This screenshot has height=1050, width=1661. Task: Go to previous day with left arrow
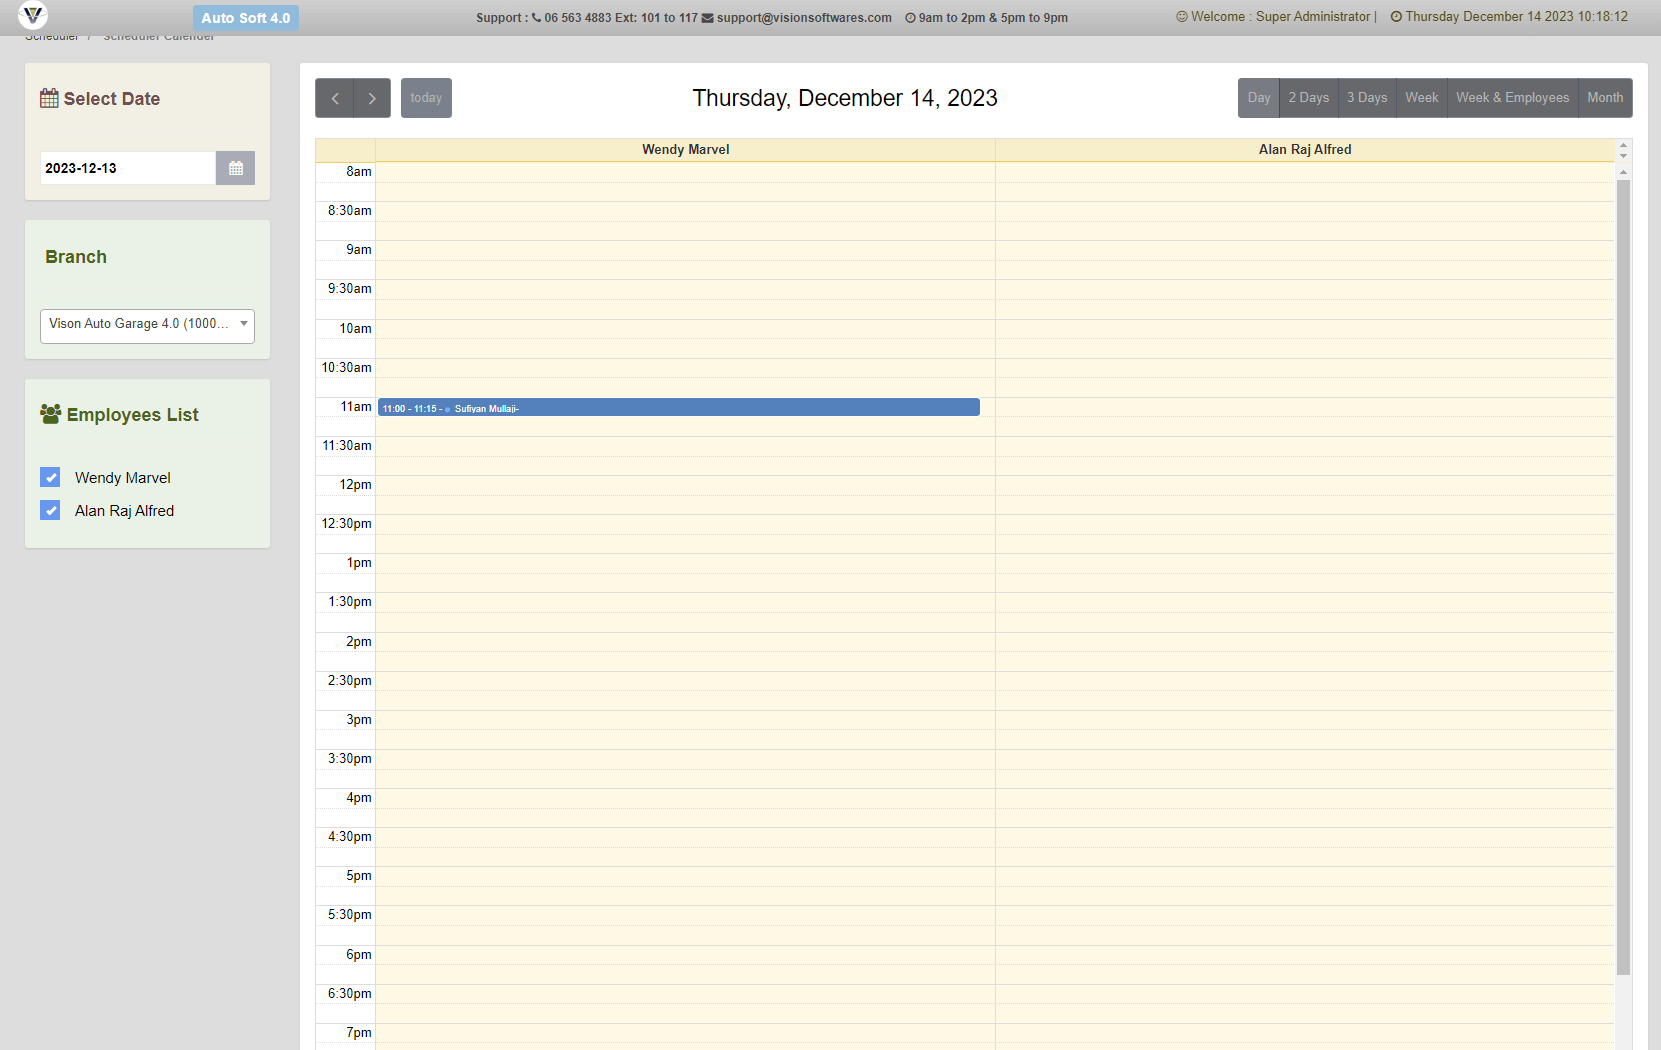334,98
